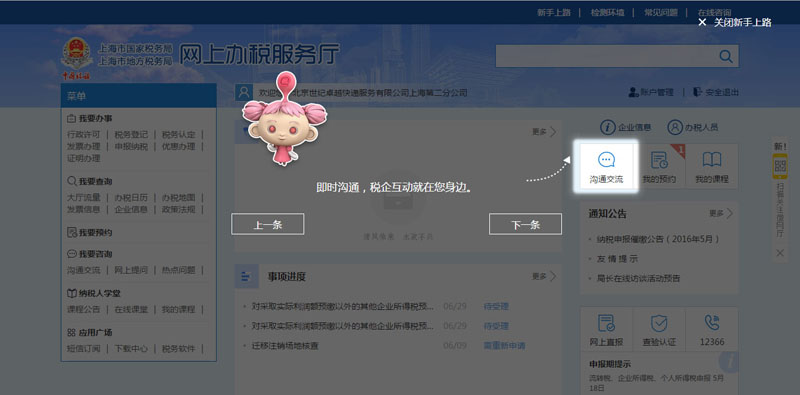Close the QR code side panel
Image resolution: width=800 pixels, height=395 pixels.
click(x=780, y=253)
